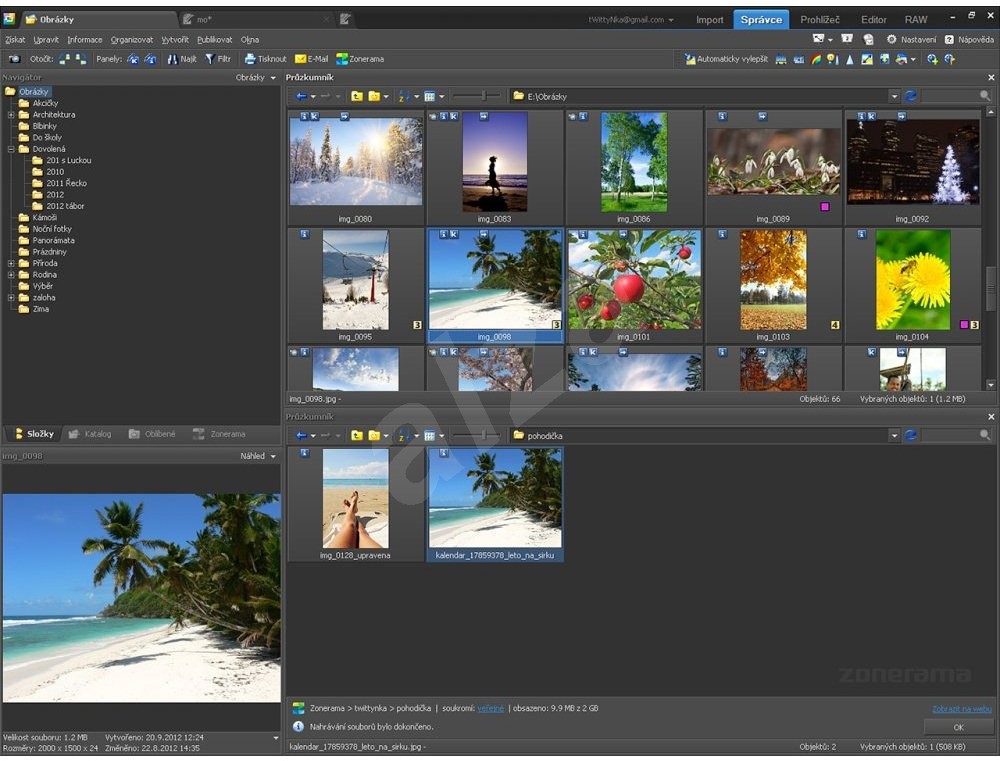Screen dimensions: 1000x761
Task: Click the camera acquire icon in toolbar
Action: tap(14, 59)
